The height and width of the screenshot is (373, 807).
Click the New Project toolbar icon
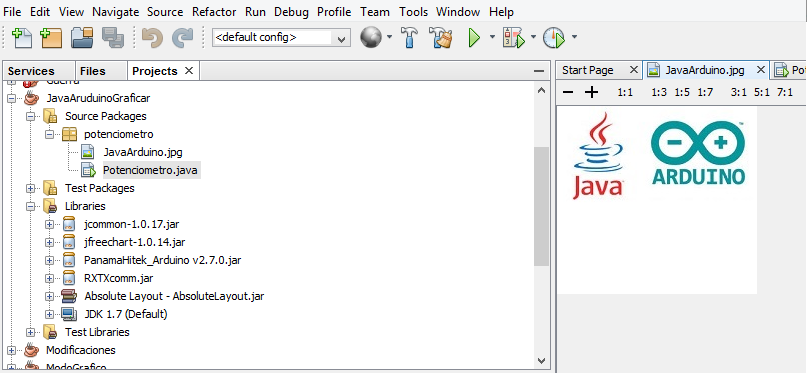click(x=50, y=38)
